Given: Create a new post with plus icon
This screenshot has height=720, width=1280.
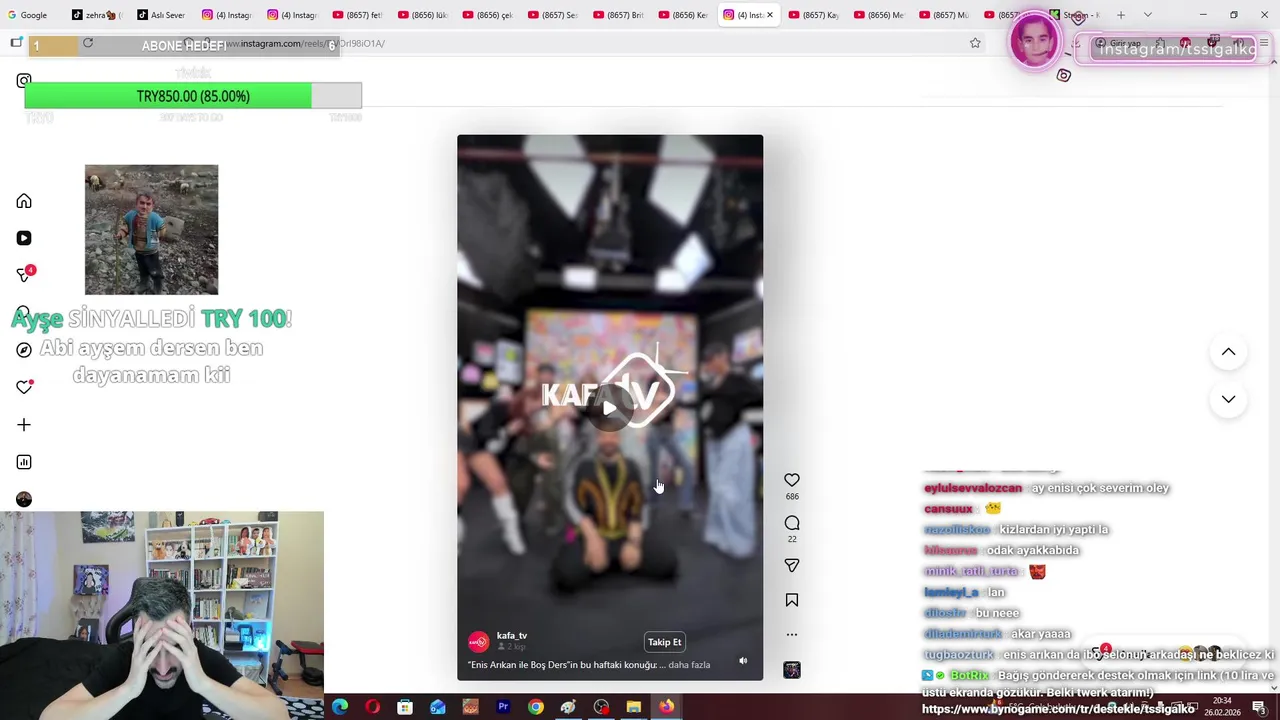Looking at the screenshot, I should tap(24, 425).
